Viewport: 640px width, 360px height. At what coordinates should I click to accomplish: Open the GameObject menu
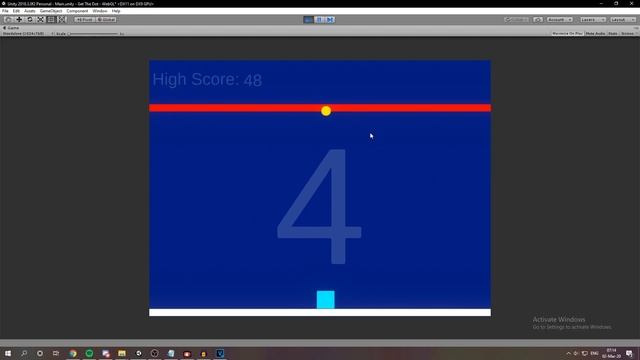[x=51, y=11]
